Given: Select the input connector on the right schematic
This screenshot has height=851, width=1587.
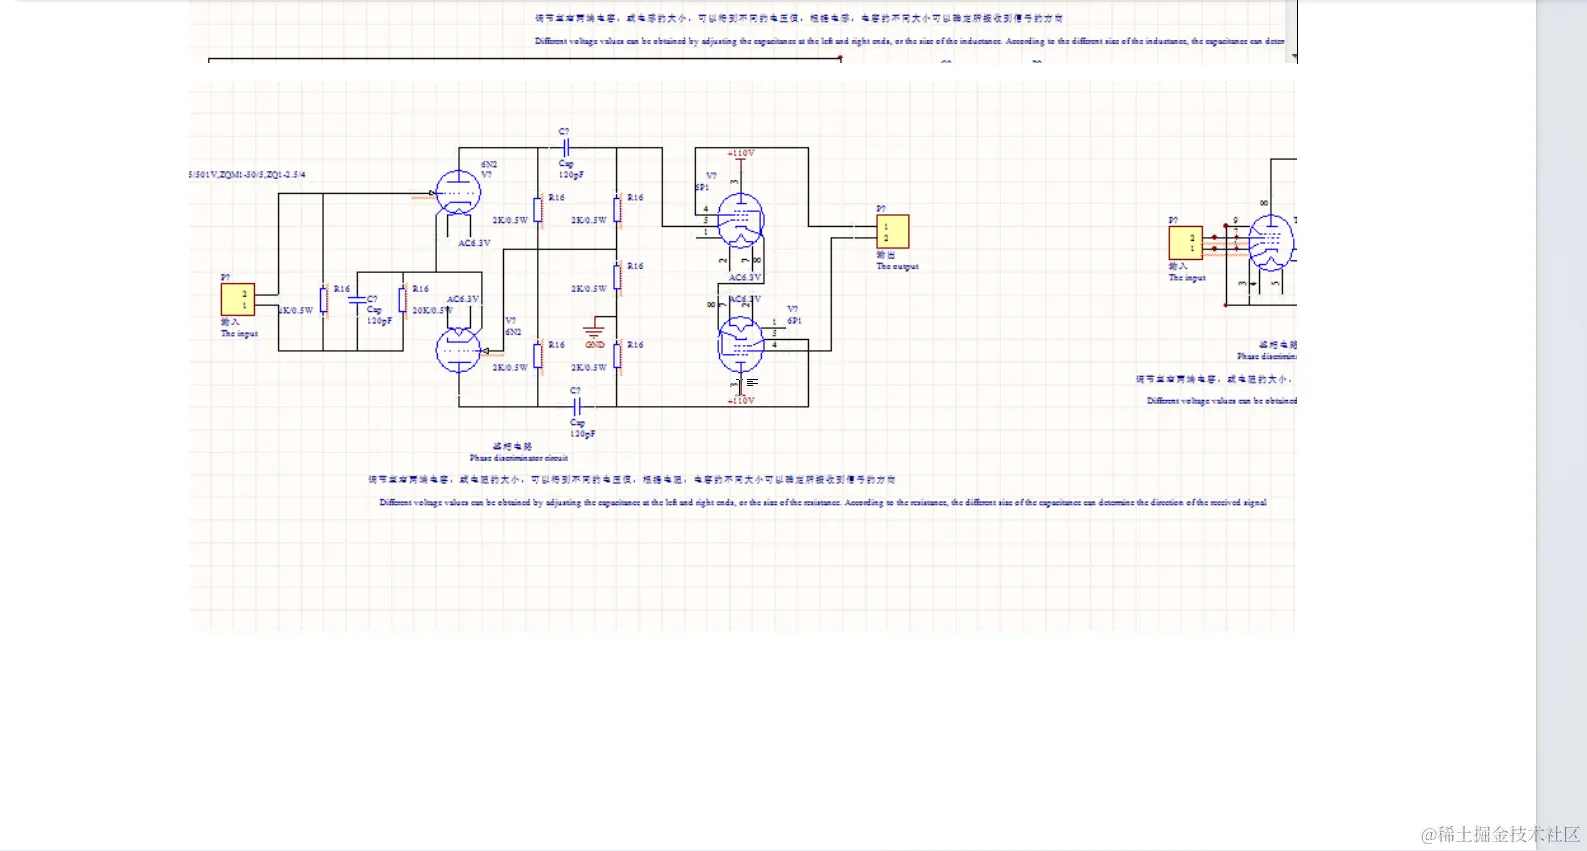Looking at the screenshot, I should tap(1186, 243).
